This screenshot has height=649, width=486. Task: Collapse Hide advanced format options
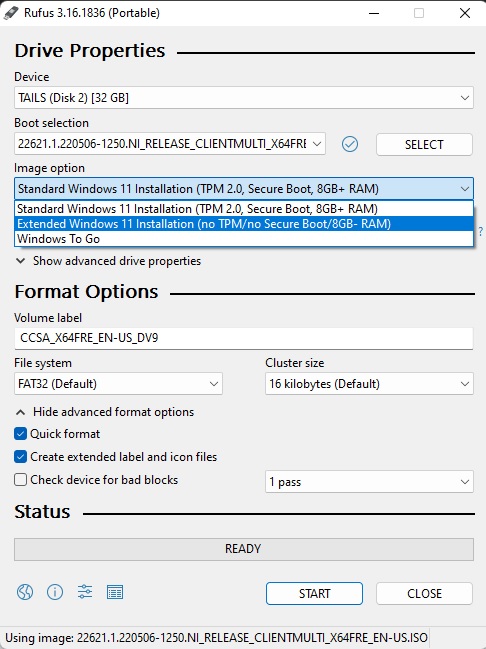pyautogui.click(x=105, y=412)
